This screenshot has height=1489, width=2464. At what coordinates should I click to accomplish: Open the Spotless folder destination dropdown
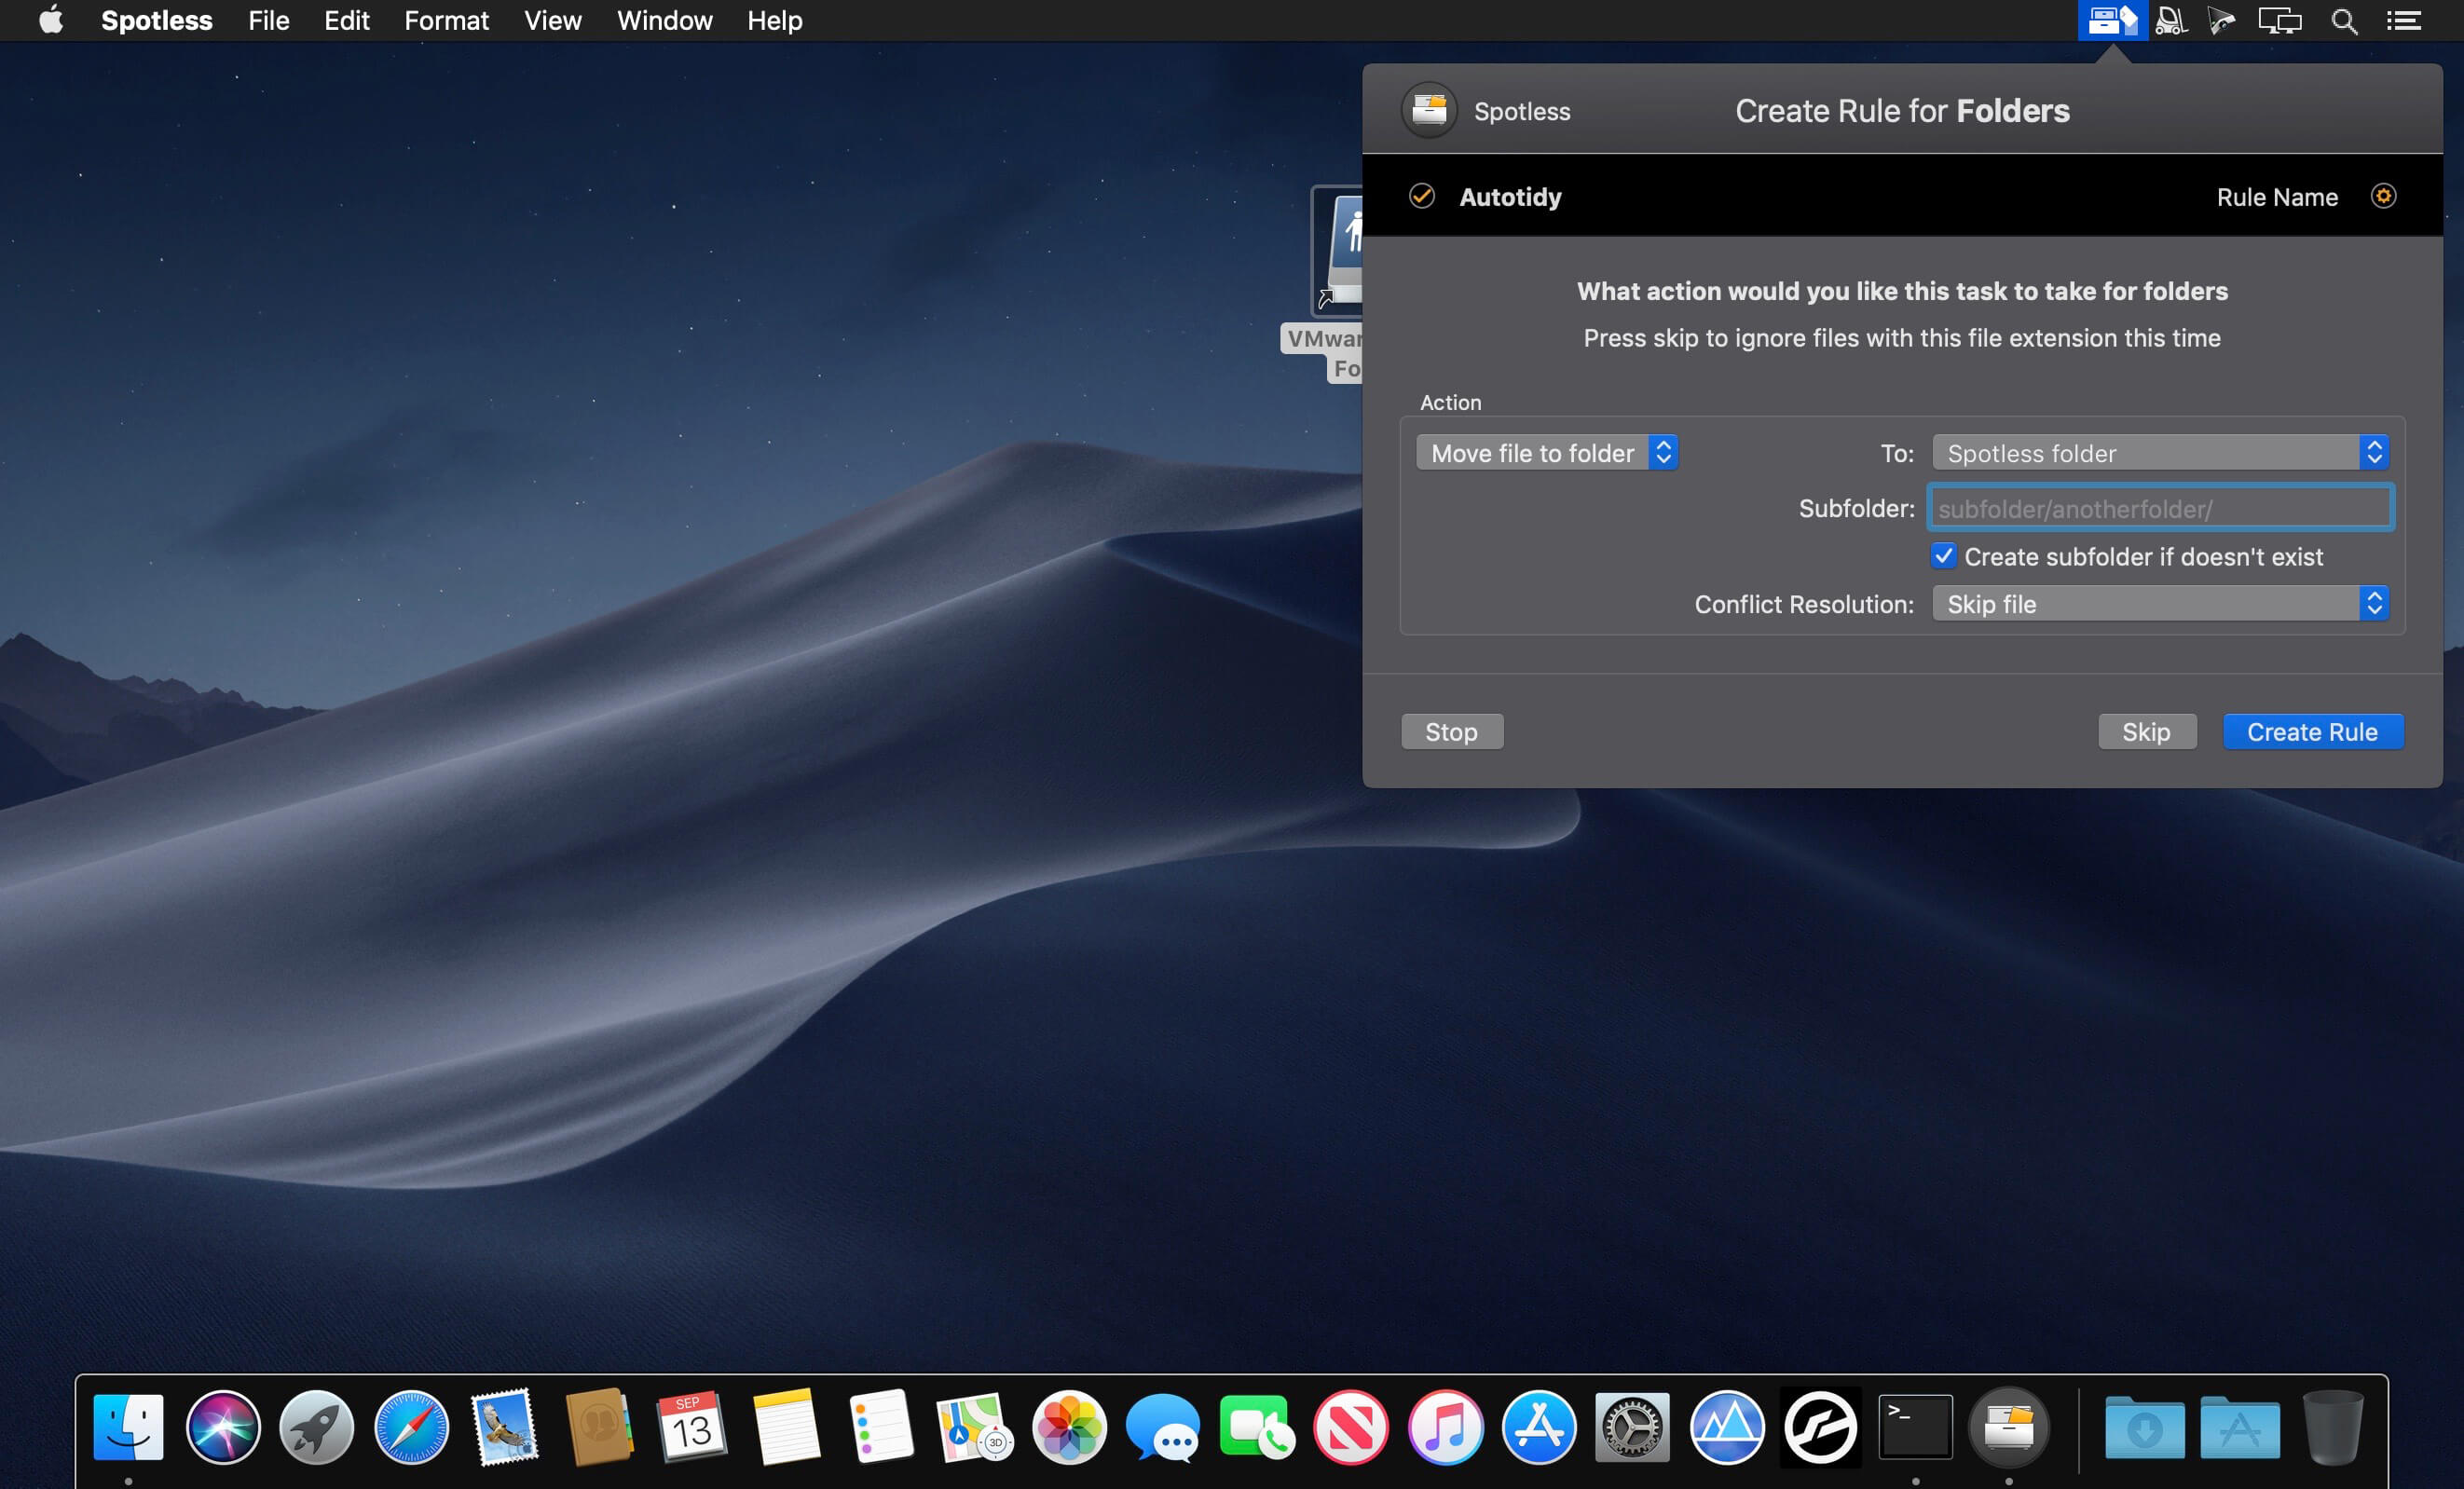(x=2161, y=453)
